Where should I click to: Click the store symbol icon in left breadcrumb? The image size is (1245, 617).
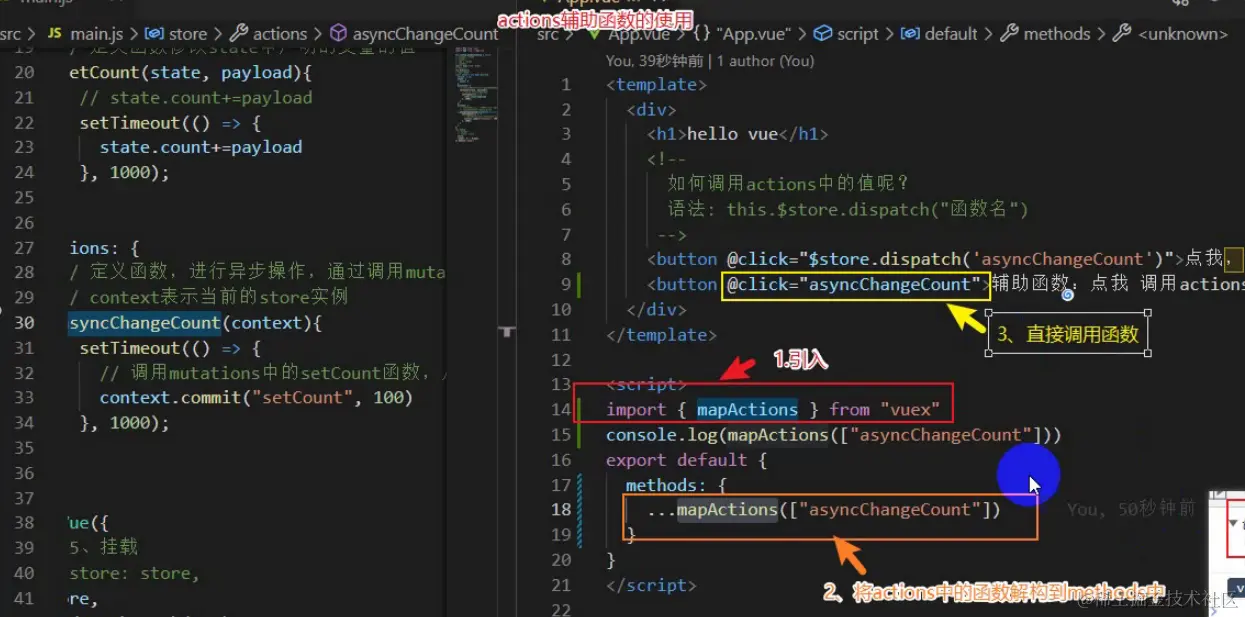pos(153,34)
